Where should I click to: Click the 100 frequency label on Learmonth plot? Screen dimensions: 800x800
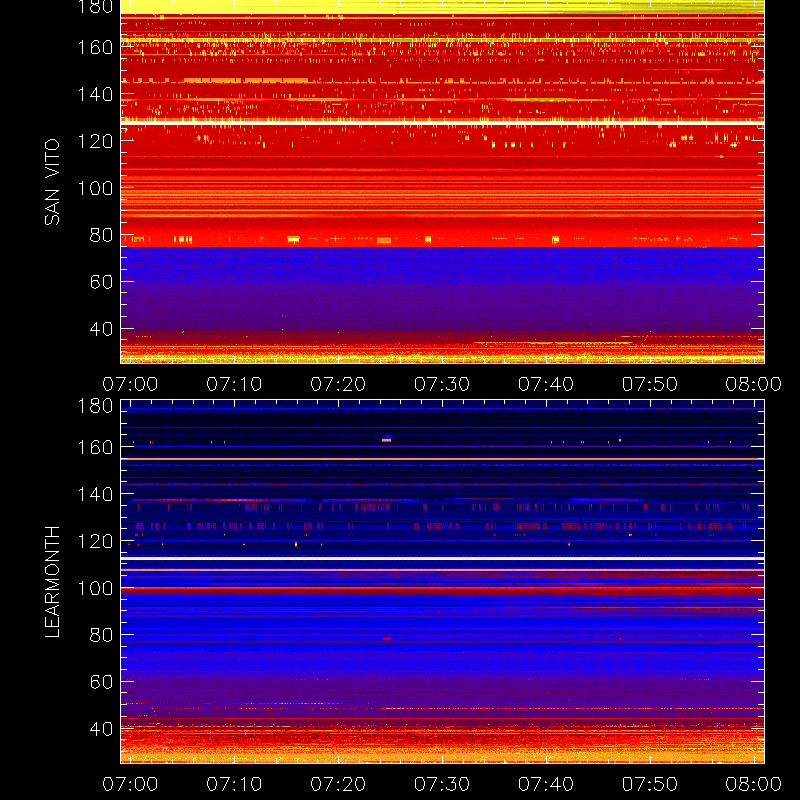tap(95, 588)
